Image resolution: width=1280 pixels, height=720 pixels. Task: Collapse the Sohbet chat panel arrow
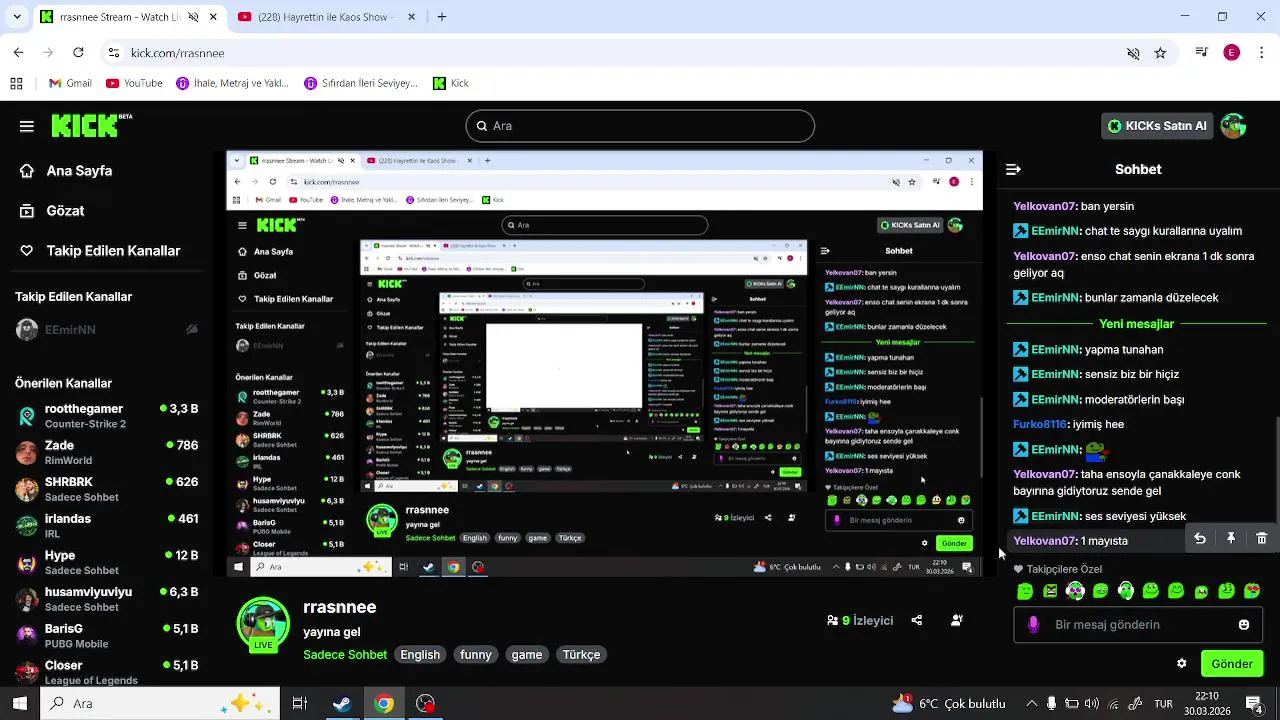(x=1013, y=170)
